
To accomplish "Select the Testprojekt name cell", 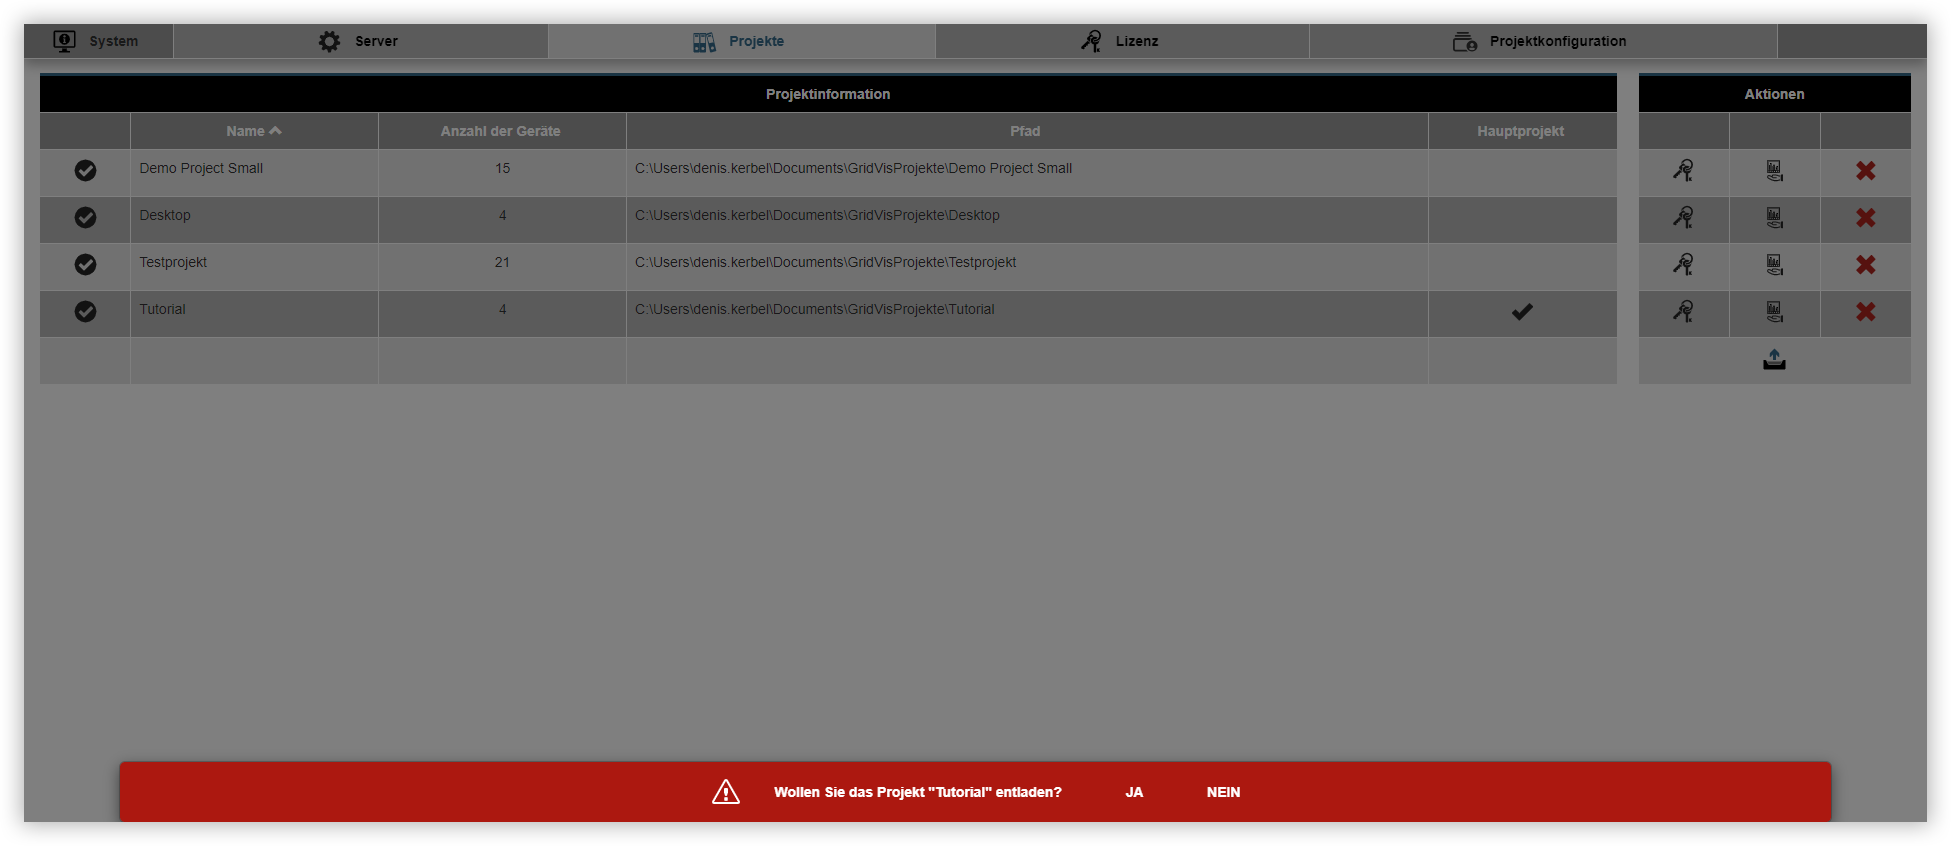I will [x=254, y=266].
